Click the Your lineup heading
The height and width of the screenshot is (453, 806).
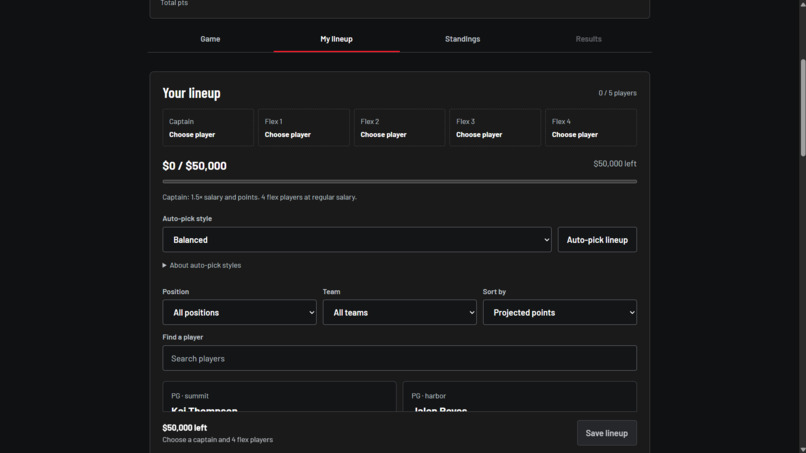point(191,93)
